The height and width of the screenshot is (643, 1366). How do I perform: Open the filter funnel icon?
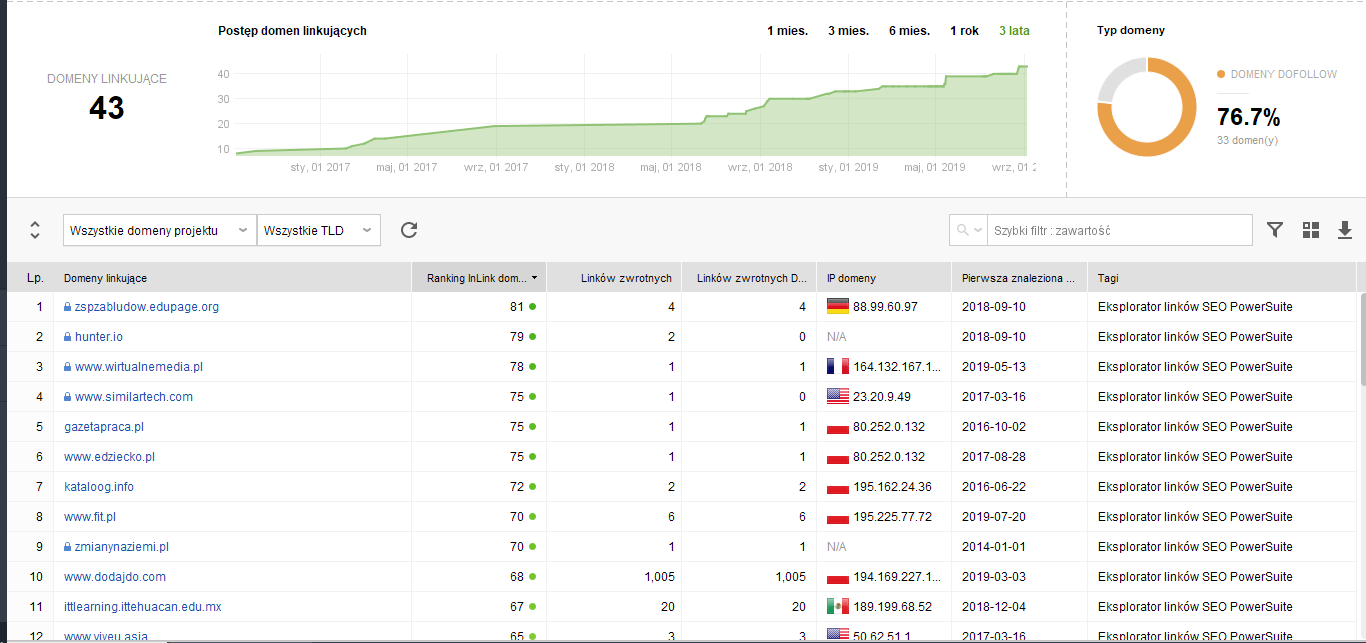(x=1275, y=230)
